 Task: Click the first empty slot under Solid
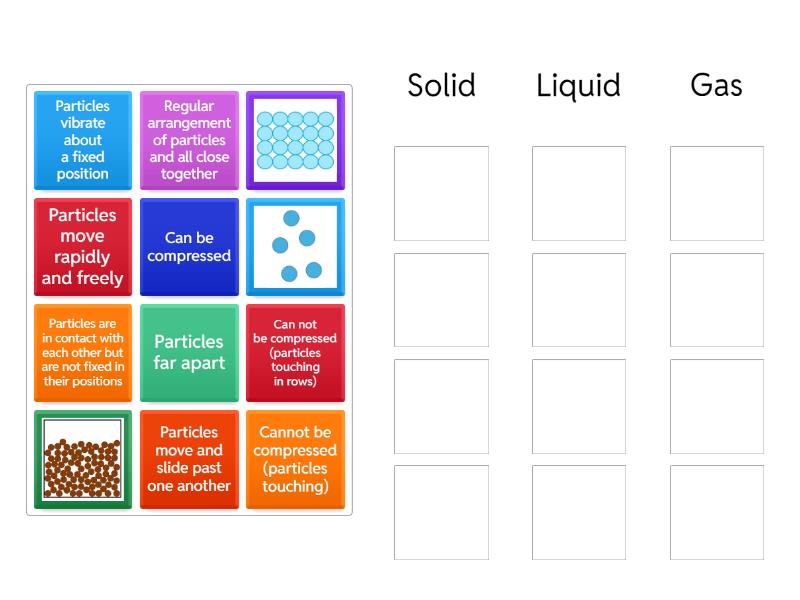(441, 193)
